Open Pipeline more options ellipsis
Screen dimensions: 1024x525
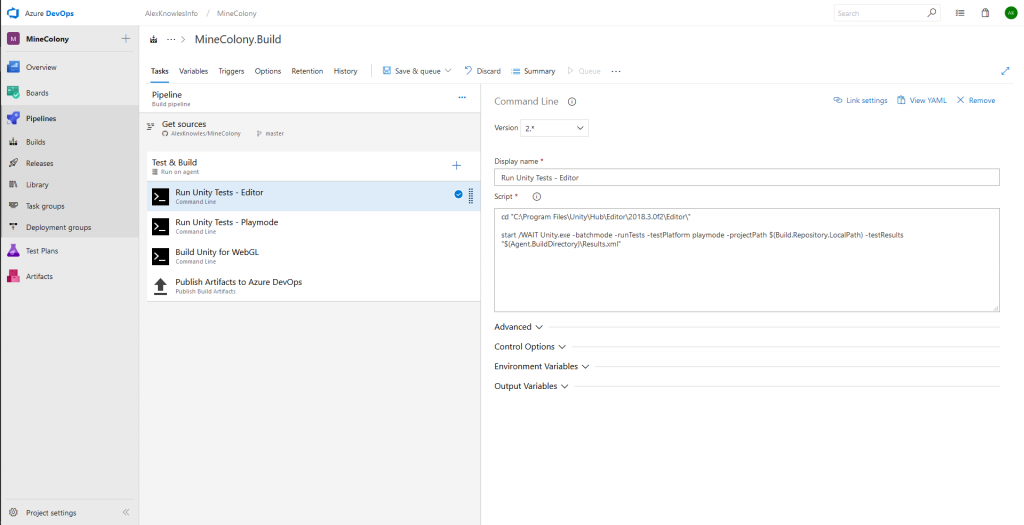tap(462, 97)
